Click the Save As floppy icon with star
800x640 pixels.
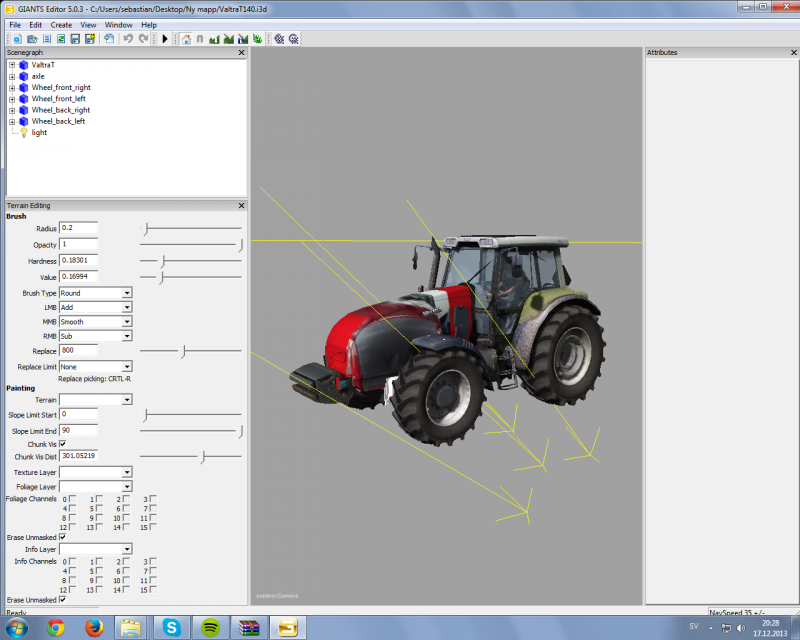(90, 39)
